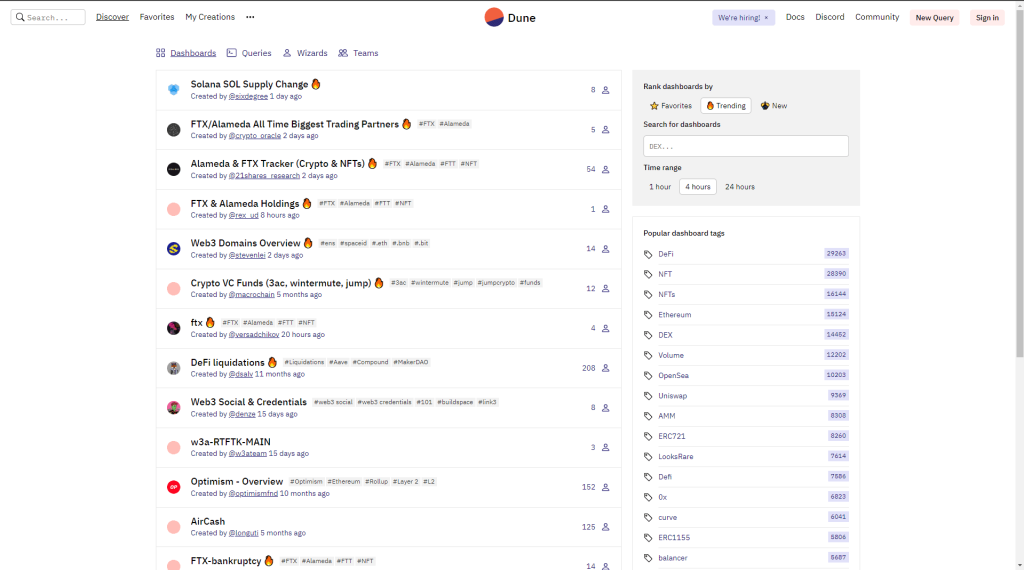Click tag icon next to OpenSea
This screenshot has width=1024, height=570.
(648, 375)
